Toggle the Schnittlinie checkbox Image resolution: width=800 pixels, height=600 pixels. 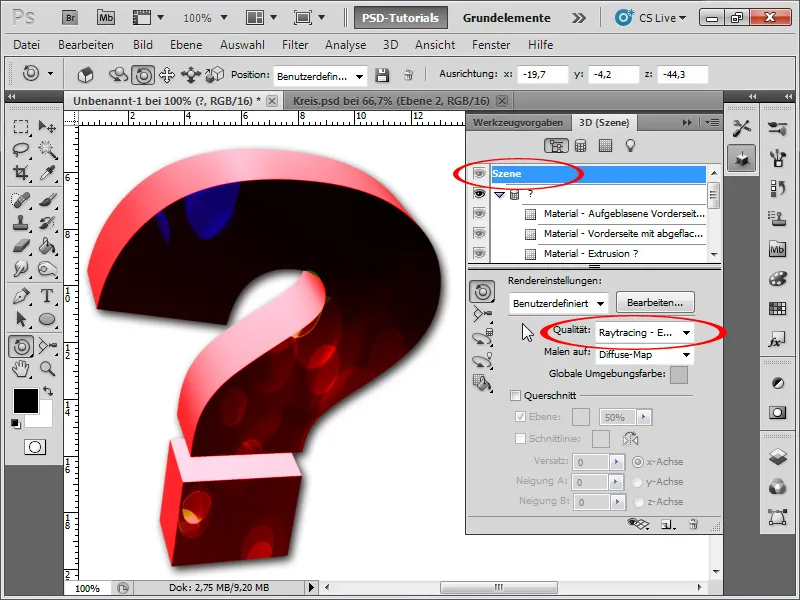(520, 438)
